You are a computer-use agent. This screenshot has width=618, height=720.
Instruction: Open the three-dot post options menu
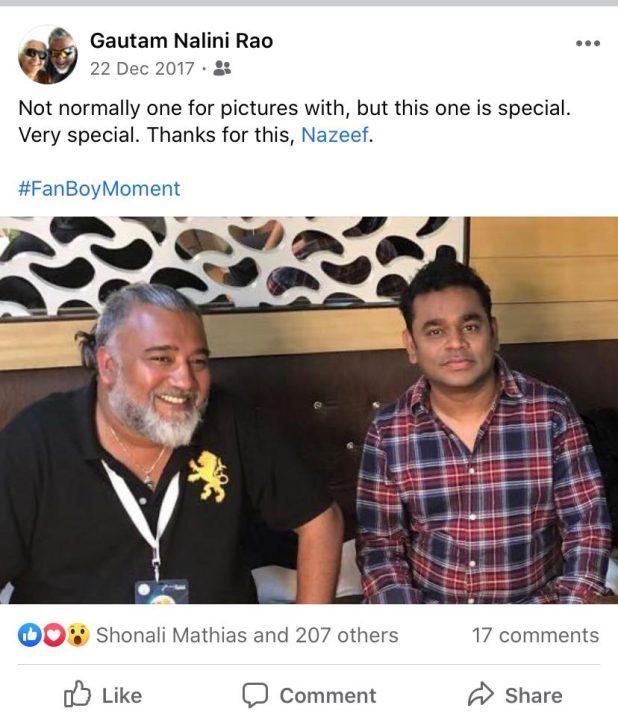588,44
